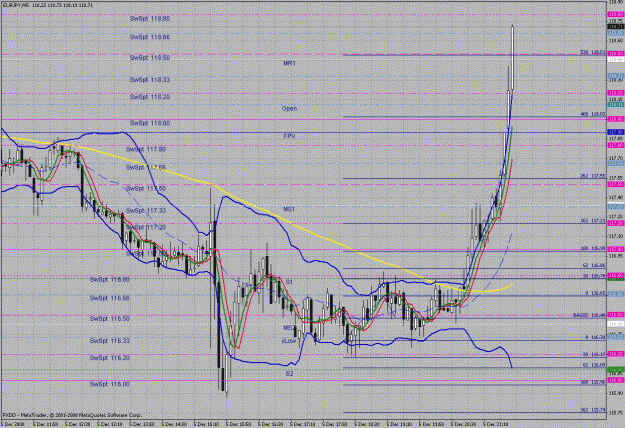Click the Open price label

click(289, 108)
